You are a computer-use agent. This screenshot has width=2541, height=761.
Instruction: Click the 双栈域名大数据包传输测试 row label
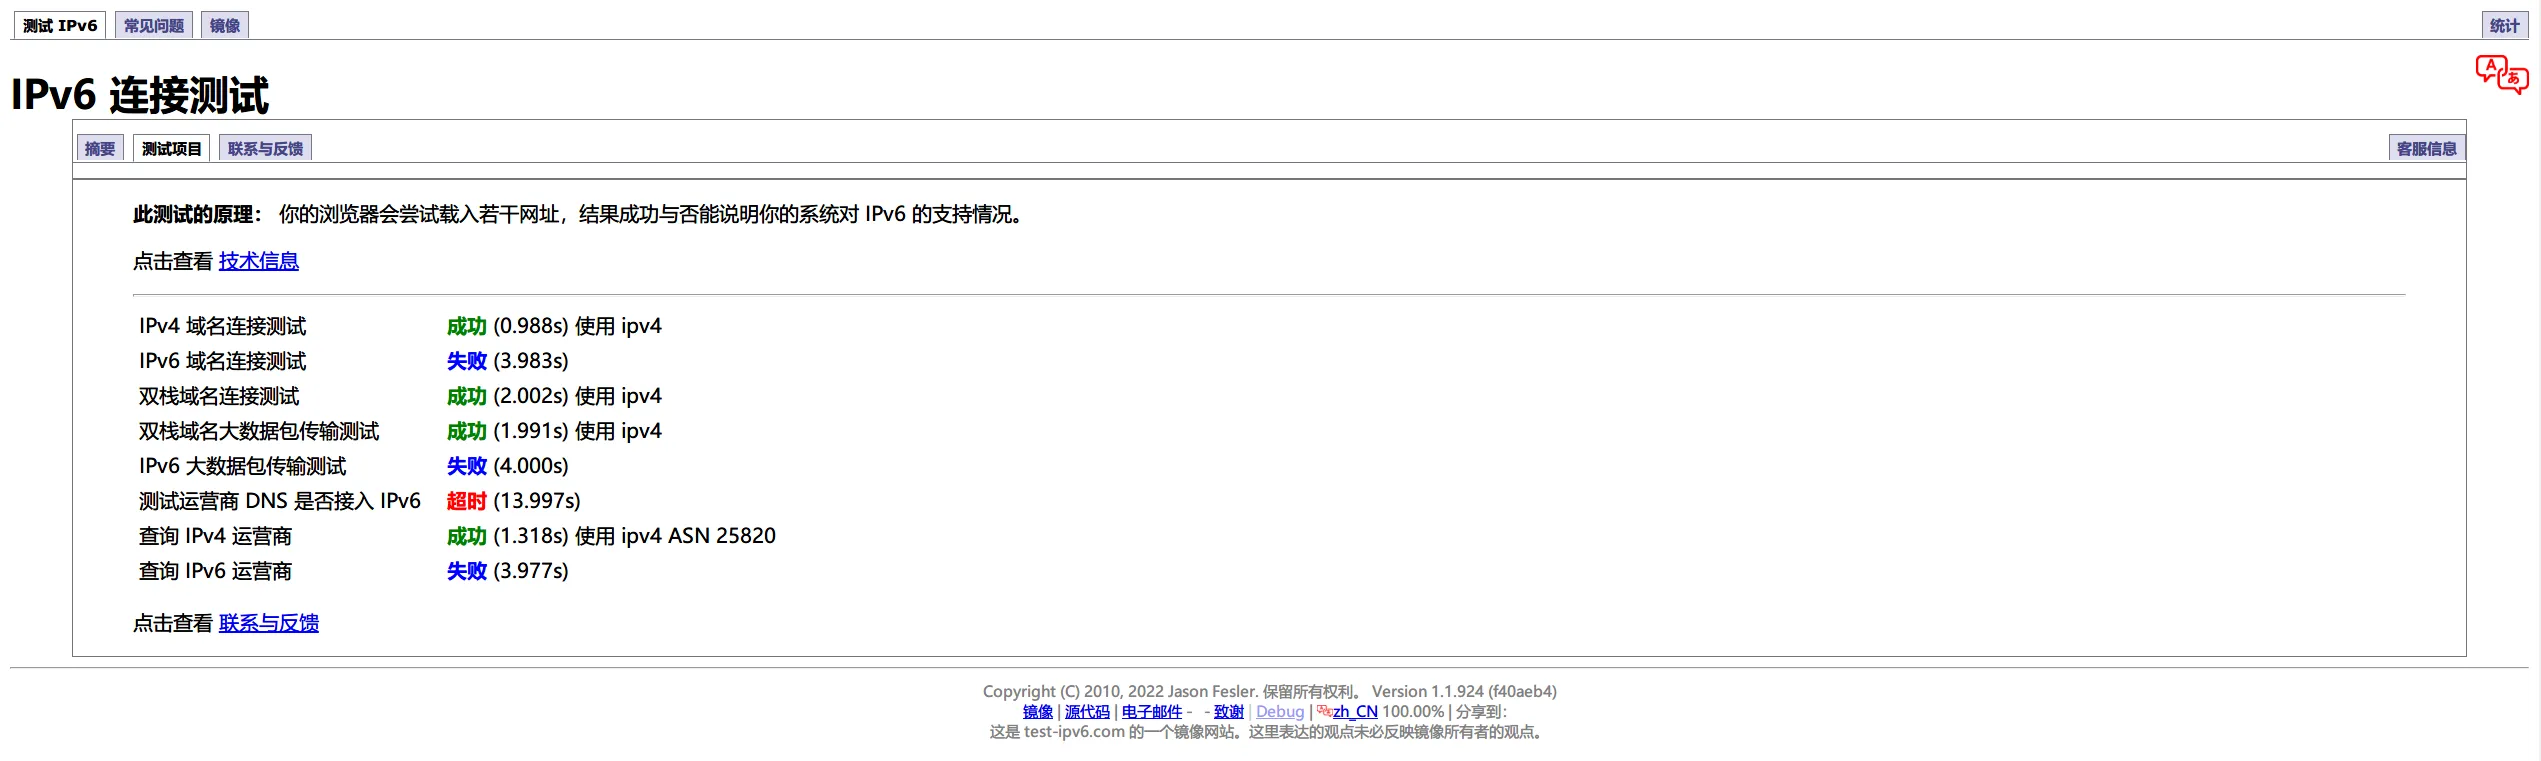[x=259, y=431]
